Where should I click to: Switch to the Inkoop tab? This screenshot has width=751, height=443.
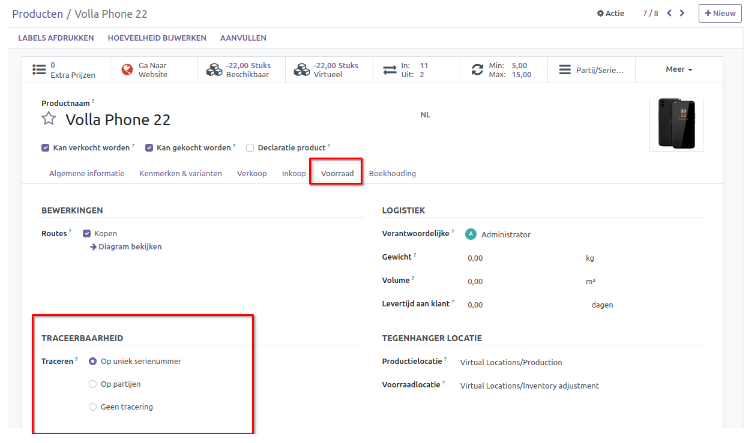pyautogui.click(x=294, y=173)
